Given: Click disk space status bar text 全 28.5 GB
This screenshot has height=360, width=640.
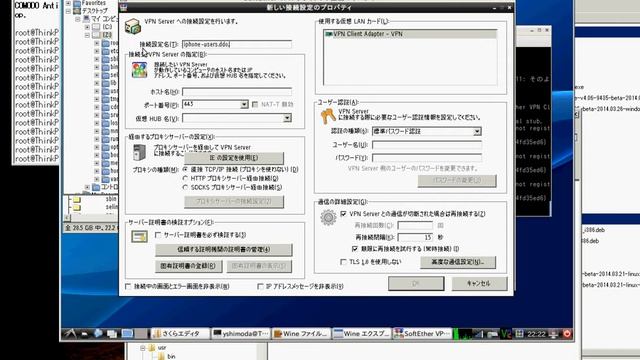Looking at the screenshot, I should [91, 228].
